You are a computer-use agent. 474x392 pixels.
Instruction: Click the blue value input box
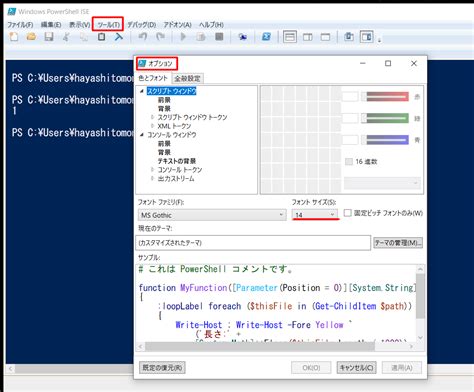pyautogui.click(x=350, y=140)
